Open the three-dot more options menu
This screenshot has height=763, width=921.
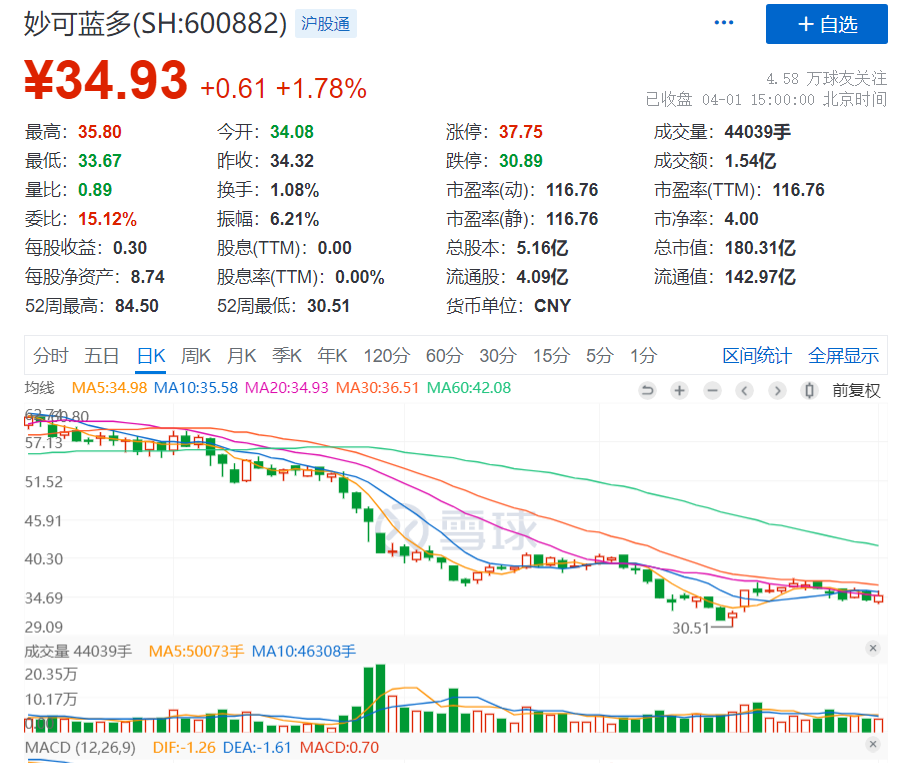click(724, 23)
